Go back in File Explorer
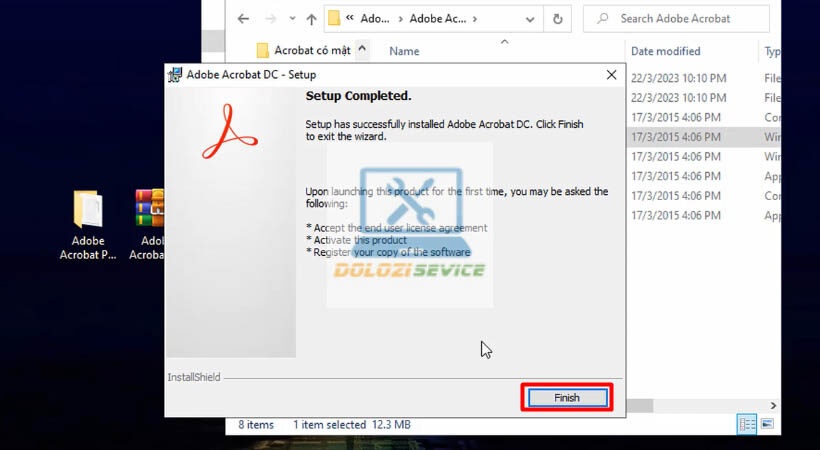 [243, 19]
